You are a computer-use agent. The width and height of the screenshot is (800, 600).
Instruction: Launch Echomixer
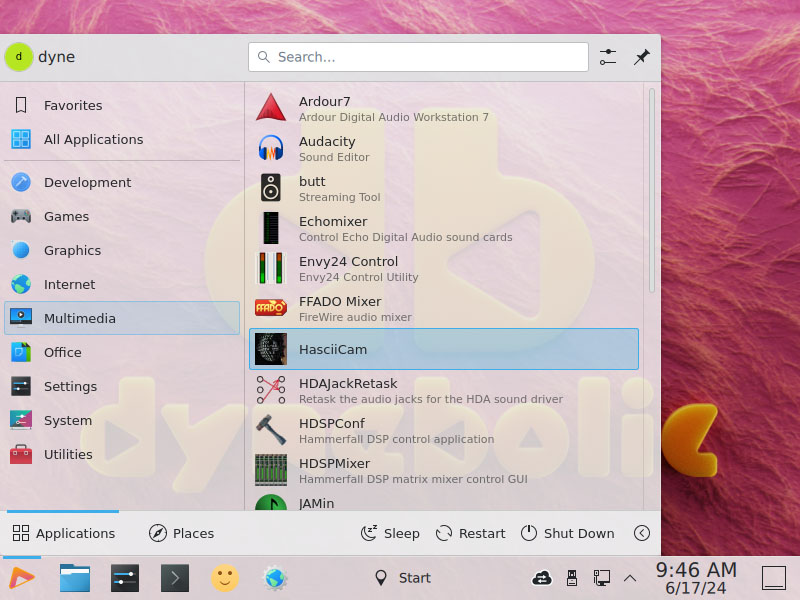coord(443,229)
